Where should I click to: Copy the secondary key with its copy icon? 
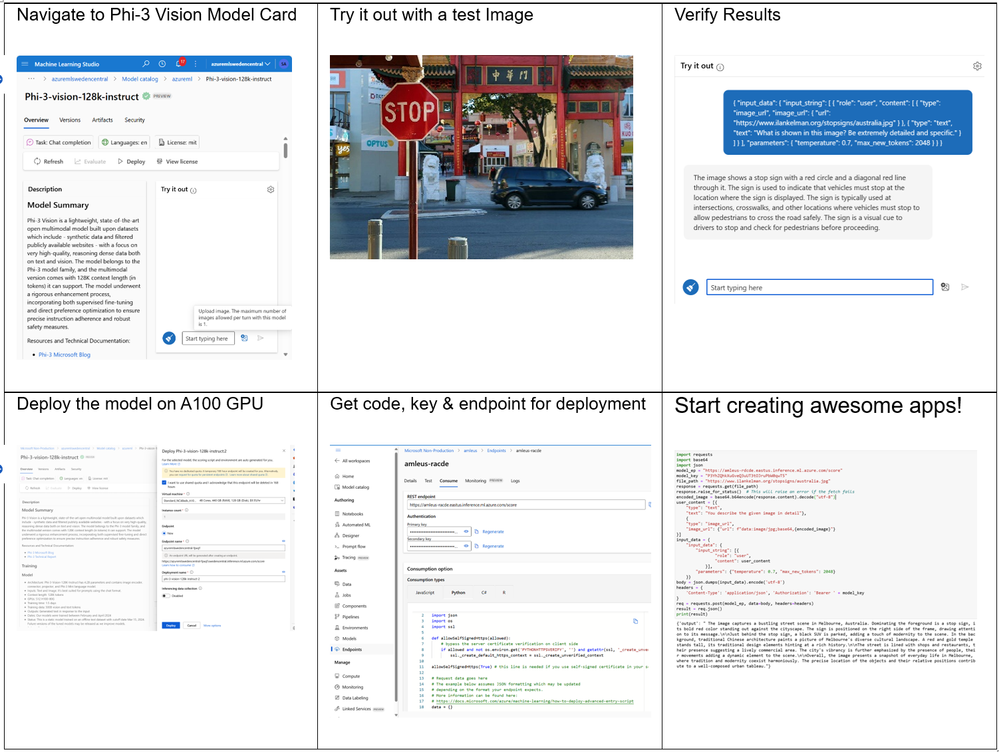coord(477,546)
